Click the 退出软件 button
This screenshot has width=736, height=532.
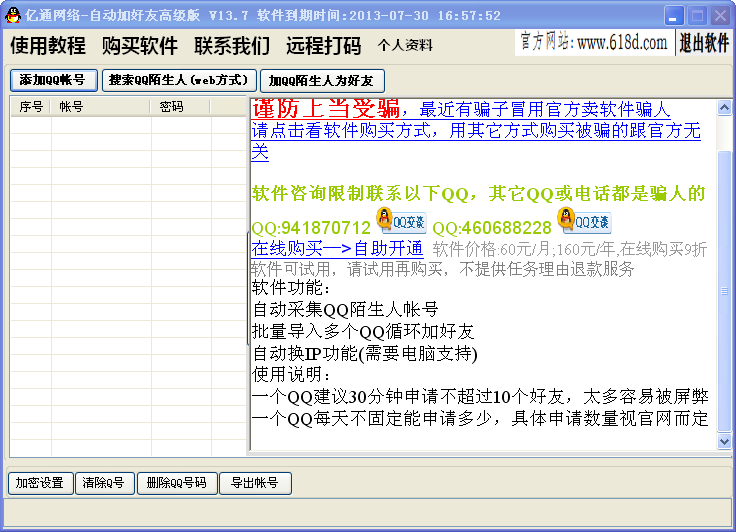click(x=704, y=43)
